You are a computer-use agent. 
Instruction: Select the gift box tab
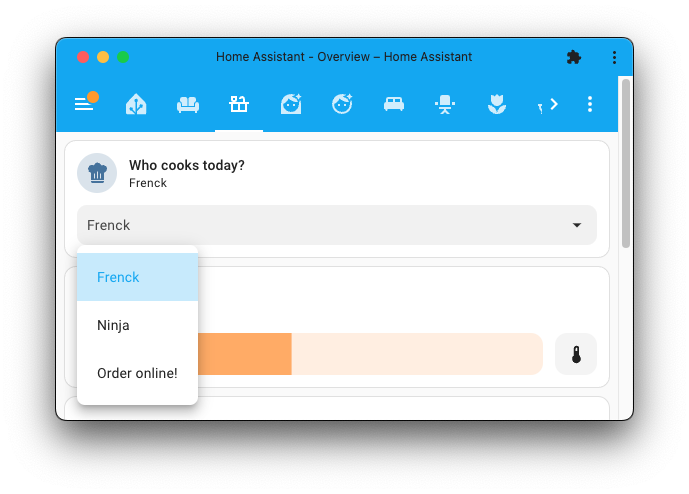click(x=239, y=104)
